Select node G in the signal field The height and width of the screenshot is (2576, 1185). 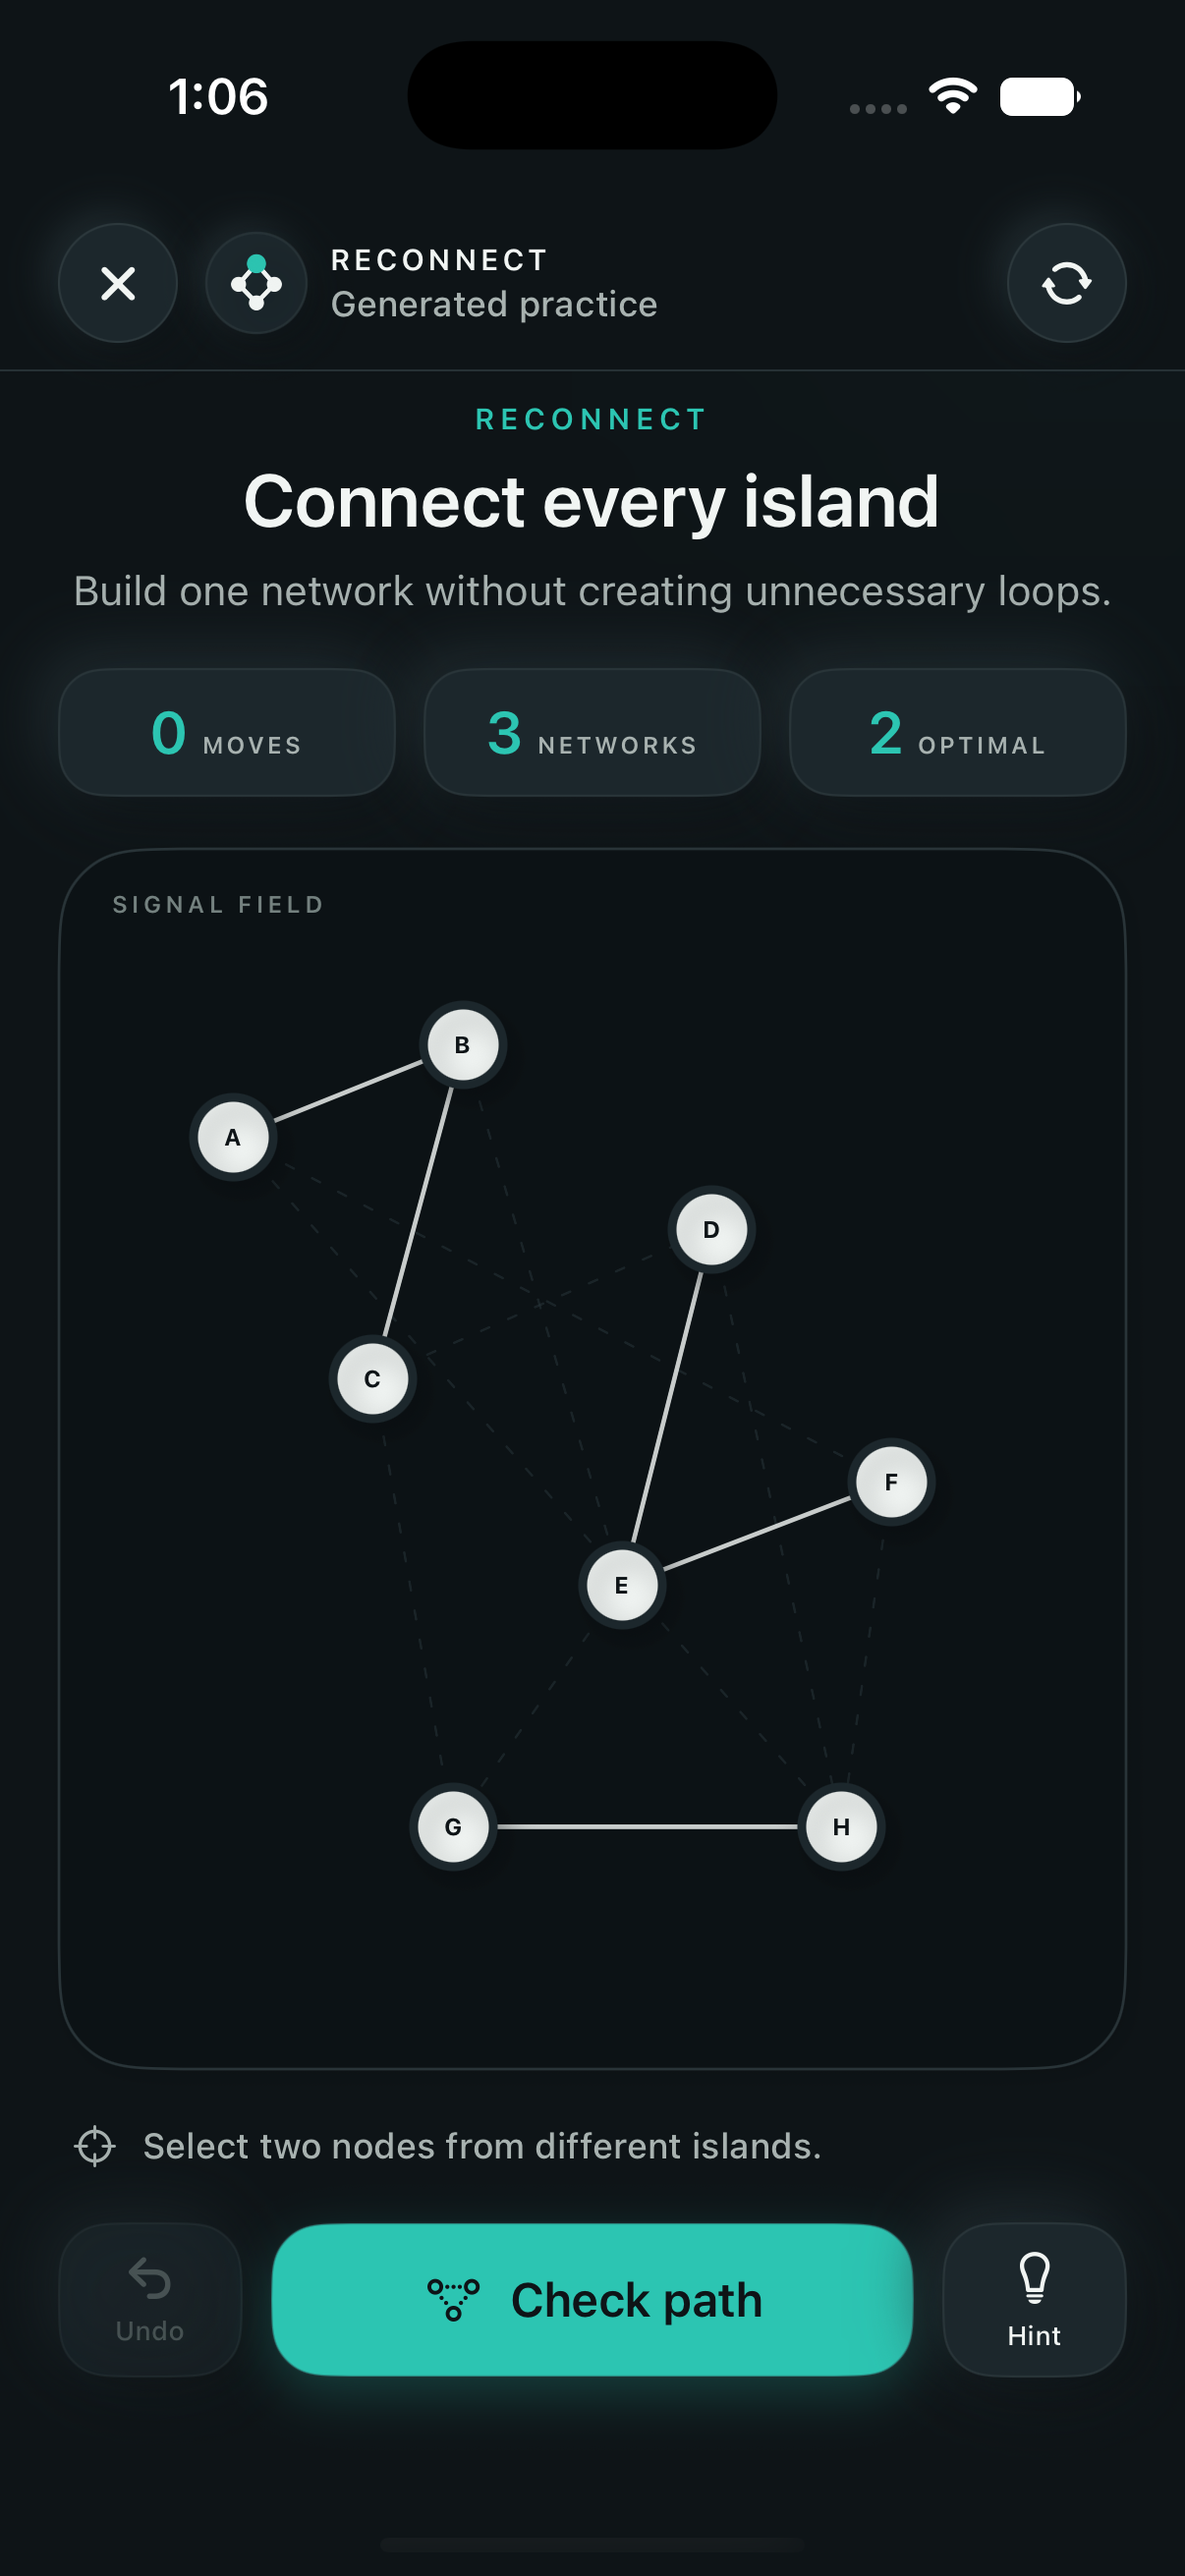click(453, 1827)
